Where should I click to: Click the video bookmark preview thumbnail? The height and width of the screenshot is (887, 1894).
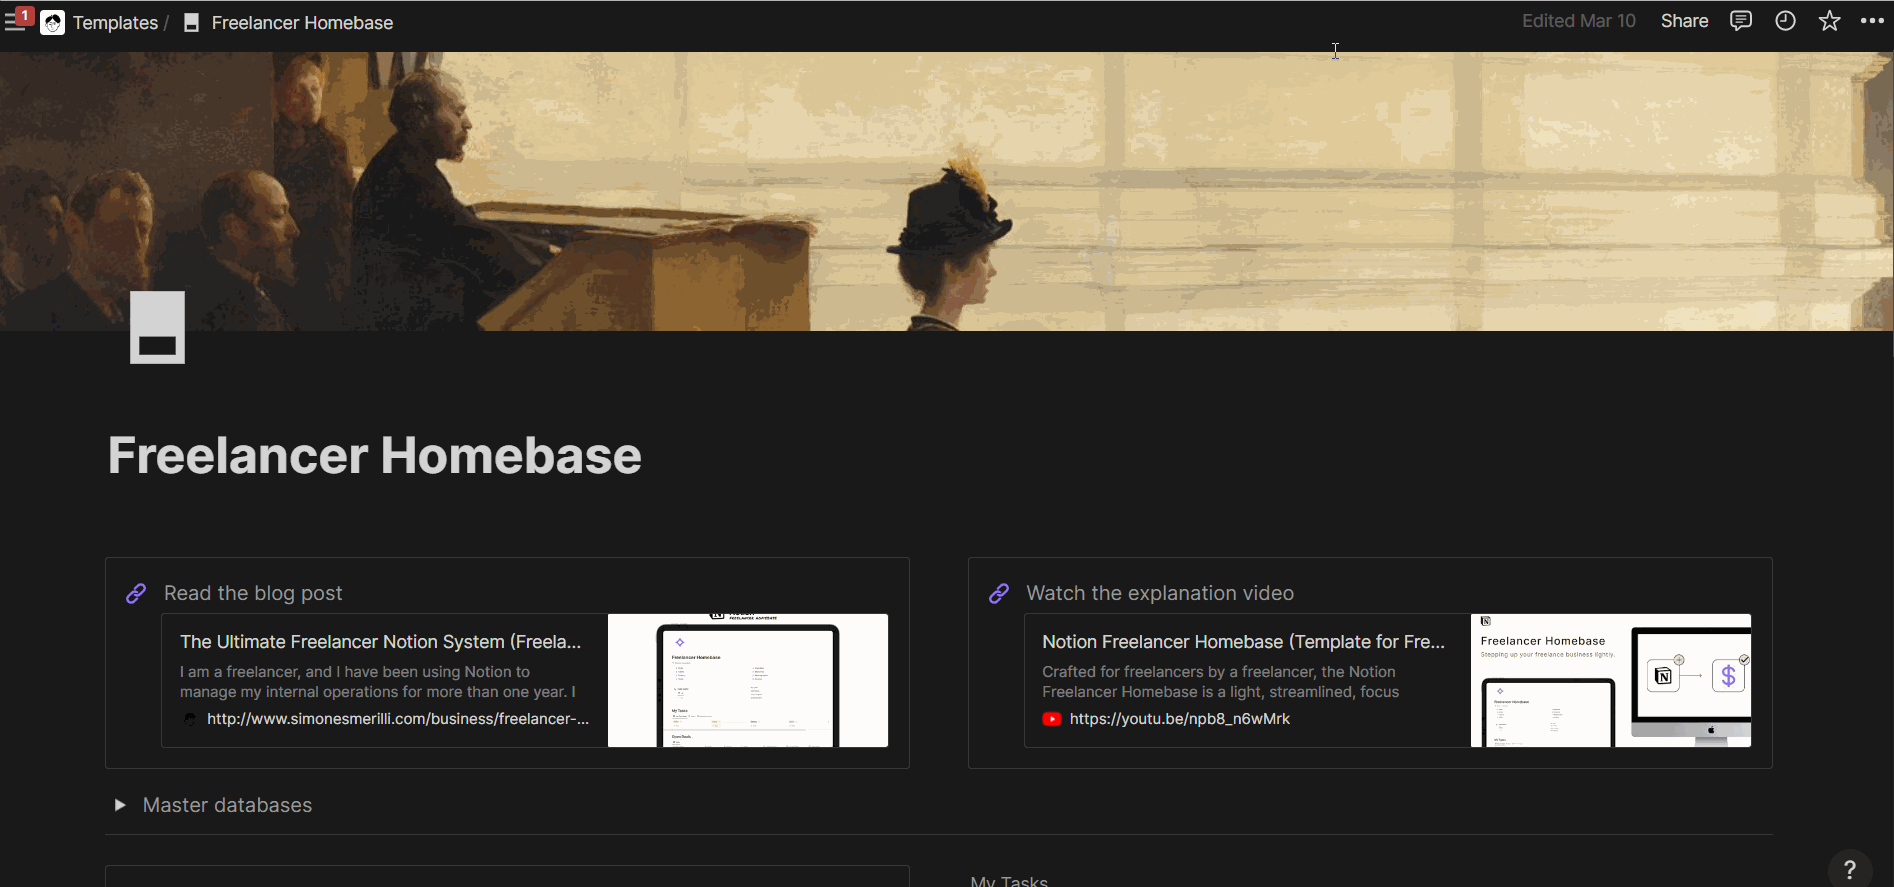(x=1611, y=680)
